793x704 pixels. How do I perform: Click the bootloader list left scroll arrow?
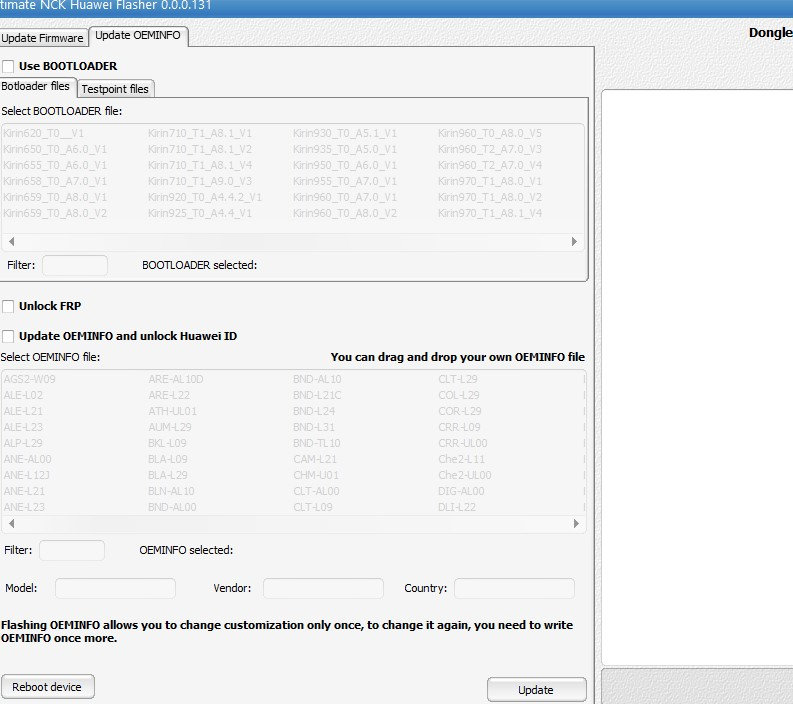[11, 242]
